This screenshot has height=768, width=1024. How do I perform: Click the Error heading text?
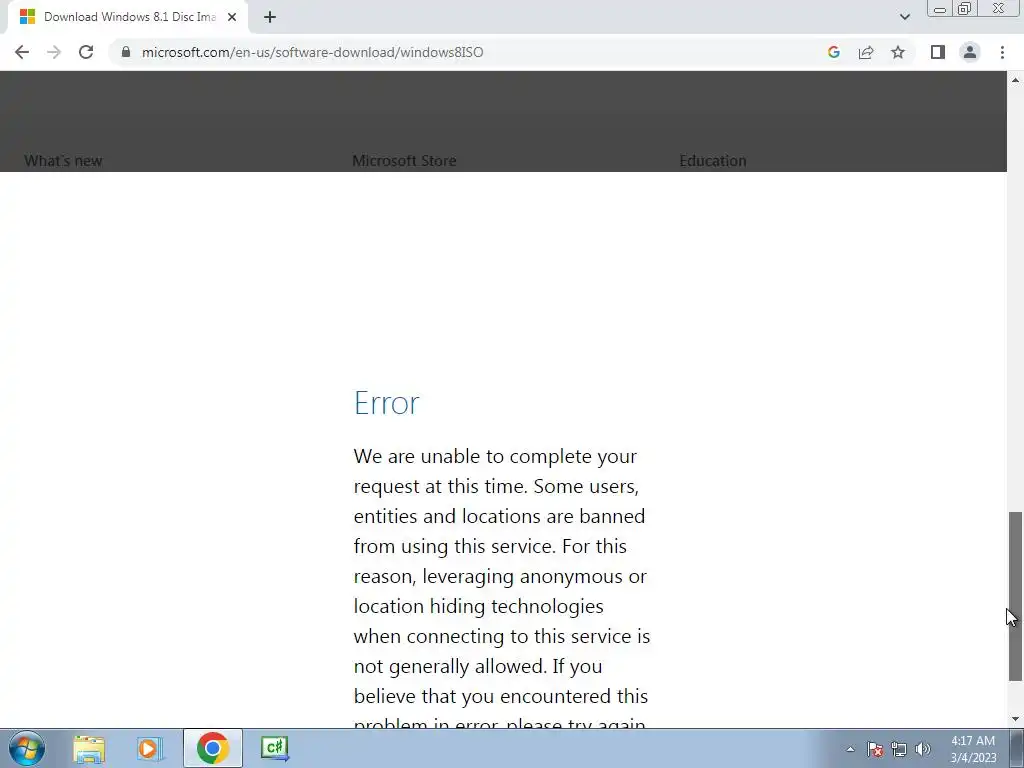click(x=387, y=403)
